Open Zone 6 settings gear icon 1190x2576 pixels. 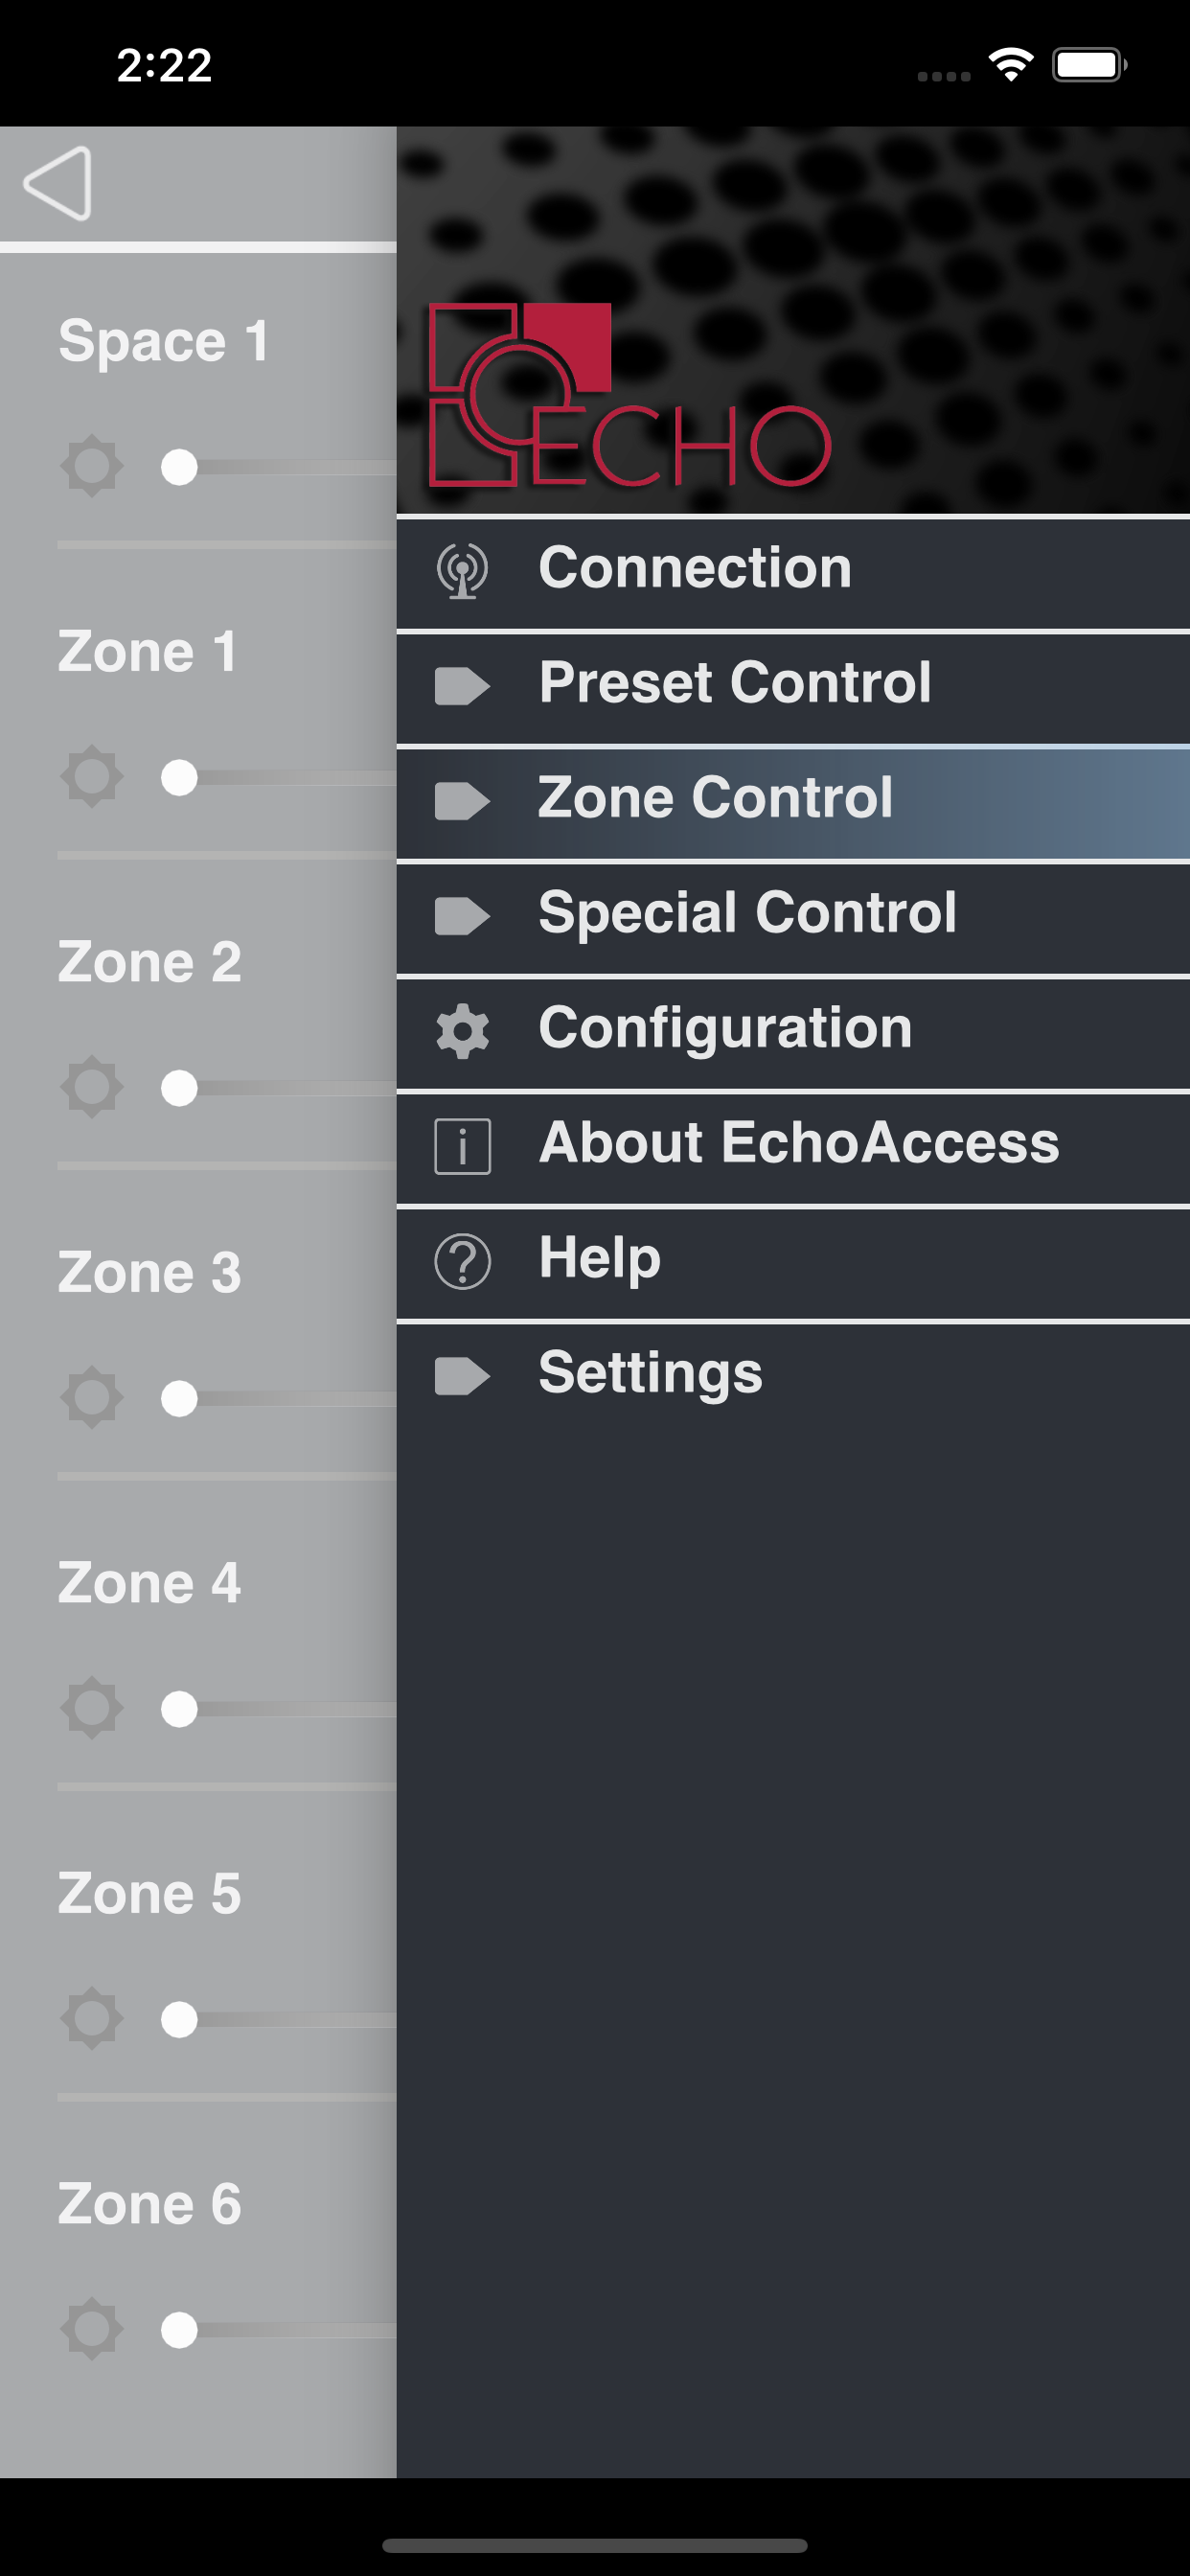click(92, 2328)
